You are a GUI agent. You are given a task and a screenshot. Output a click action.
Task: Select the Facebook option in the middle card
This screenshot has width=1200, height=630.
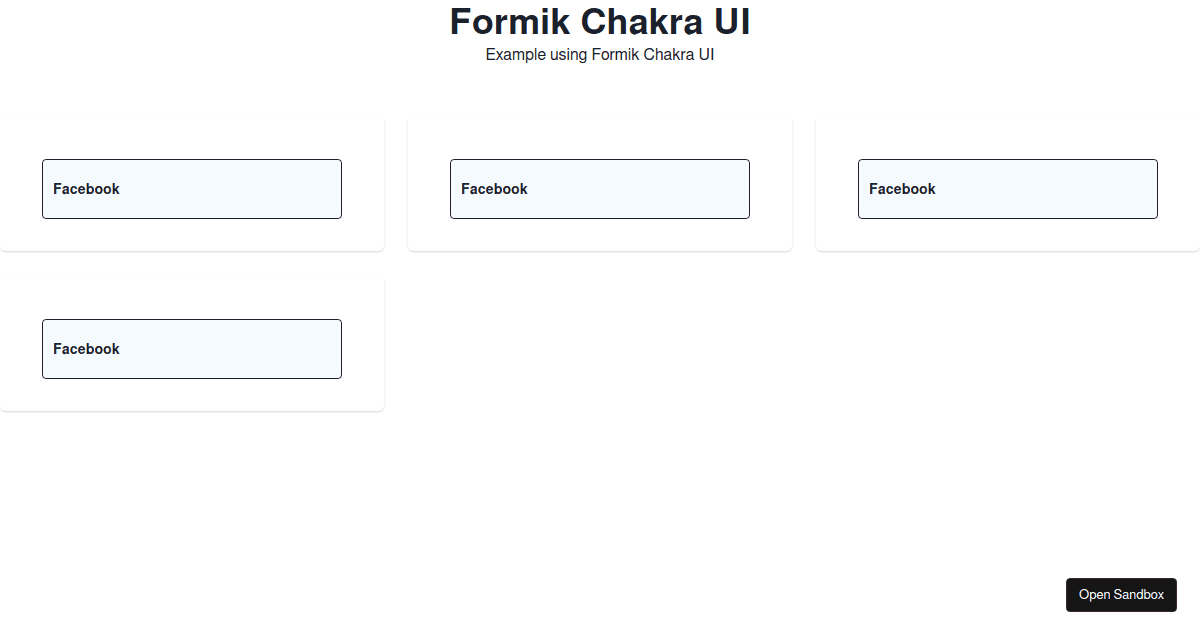pos(600,189)
